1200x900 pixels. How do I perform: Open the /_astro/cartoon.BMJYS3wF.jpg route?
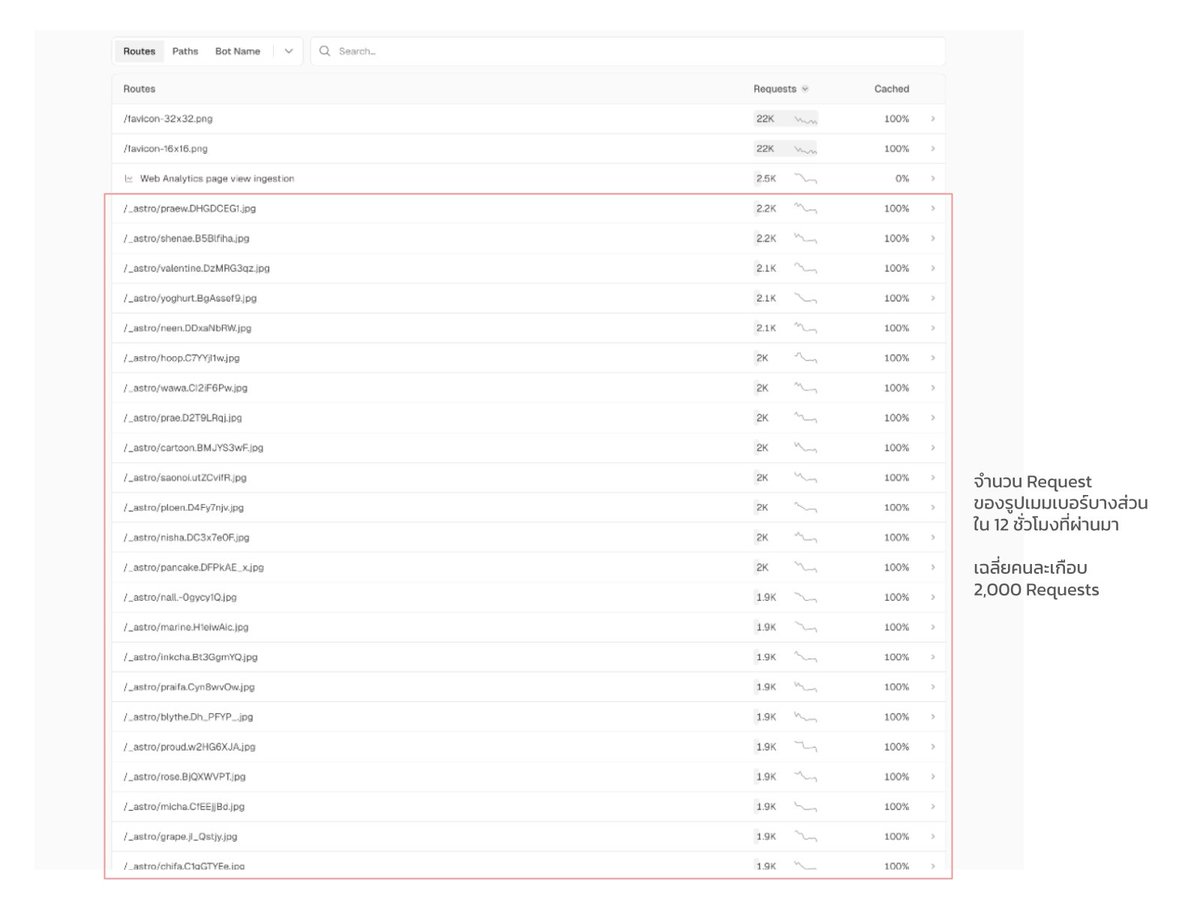click(x=193, y=448)
